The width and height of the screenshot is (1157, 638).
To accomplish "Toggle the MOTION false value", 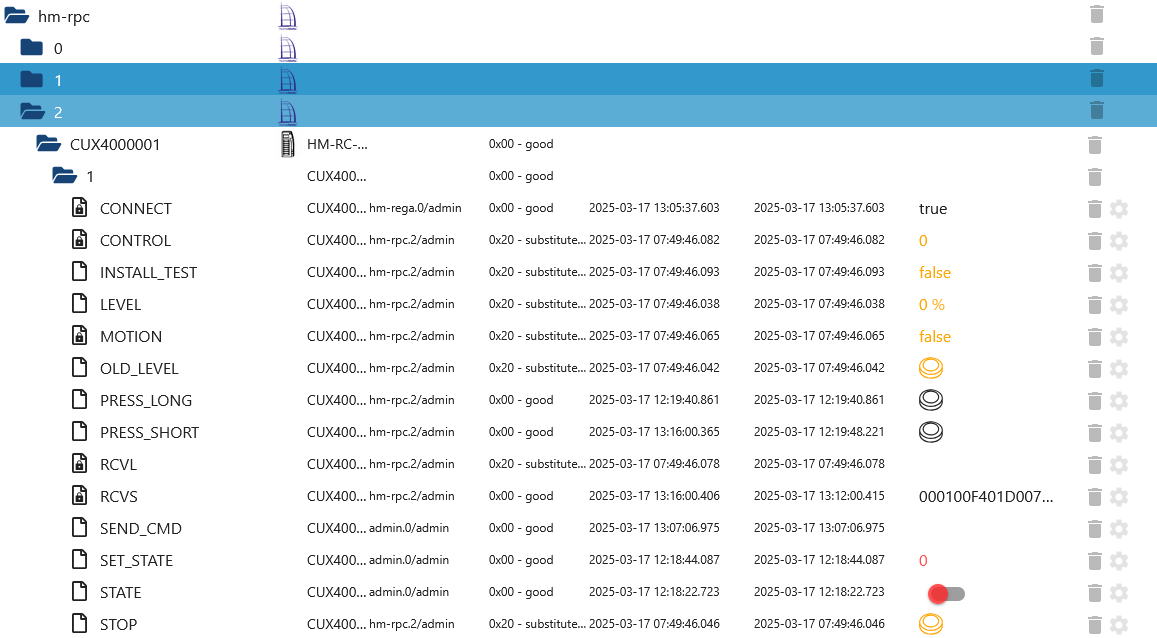I will (935, 336).
